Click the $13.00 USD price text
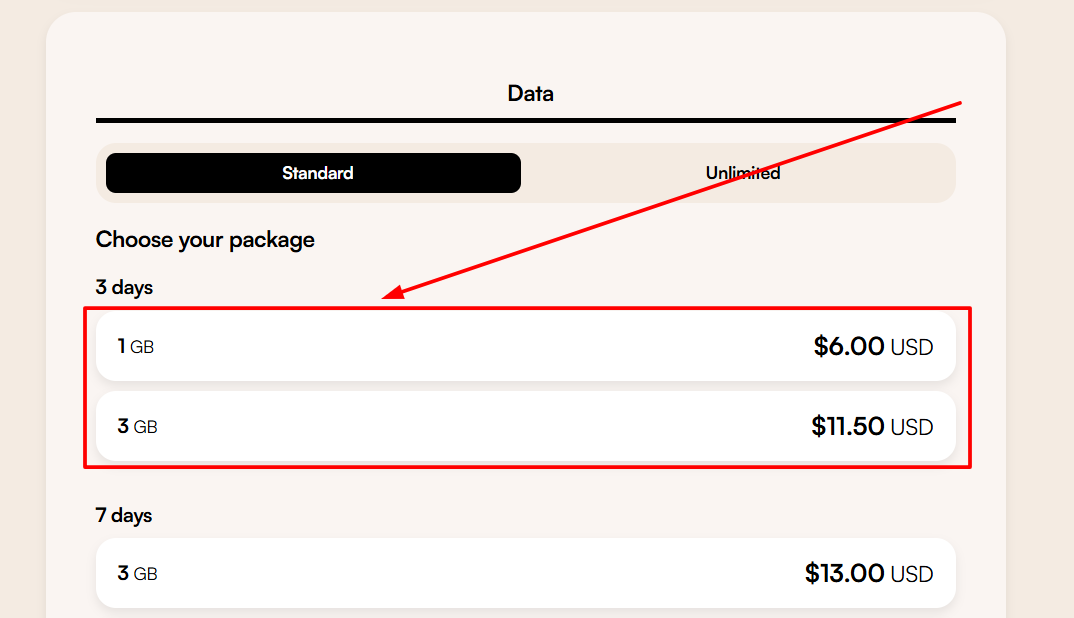 [x=868, y=573]
